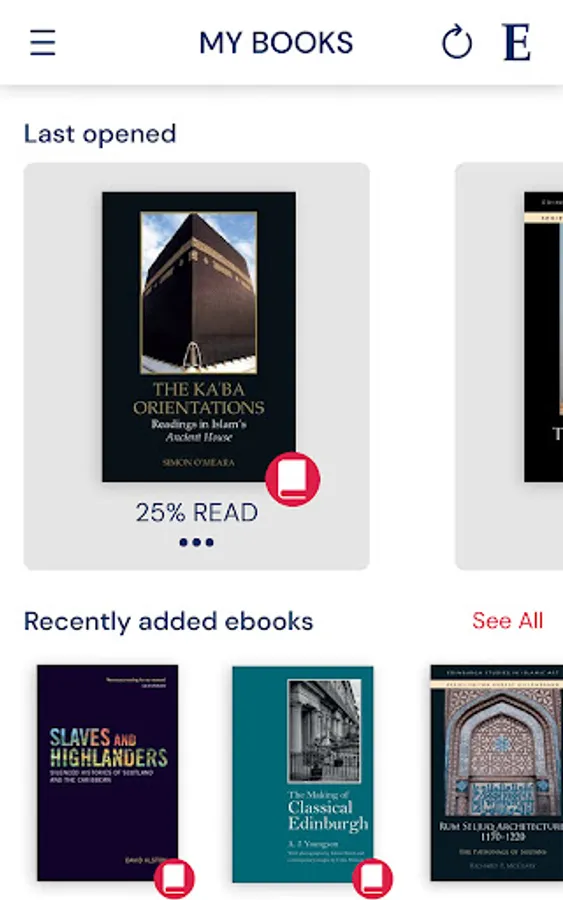The image size is (563, 900).
Task: Open Slaves and Highlanders book cover
Action: [107, 773]
